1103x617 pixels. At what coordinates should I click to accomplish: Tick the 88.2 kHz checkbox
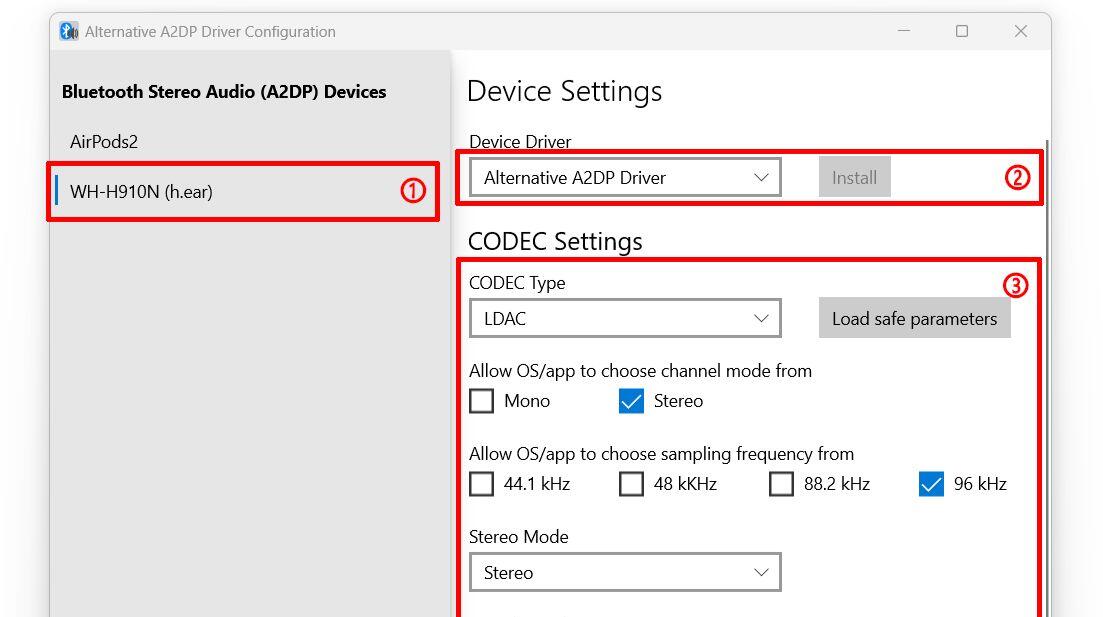[781, 484]
